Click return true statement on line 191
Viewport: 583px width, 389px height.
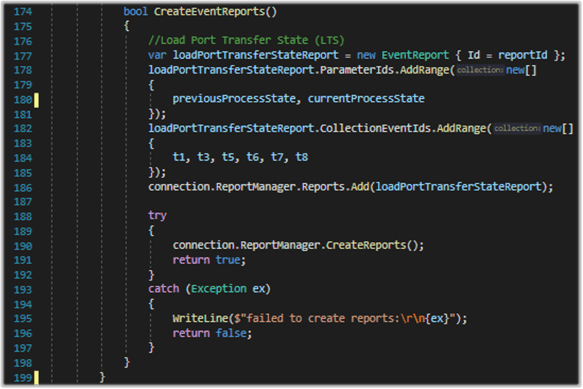pos(209,260)
